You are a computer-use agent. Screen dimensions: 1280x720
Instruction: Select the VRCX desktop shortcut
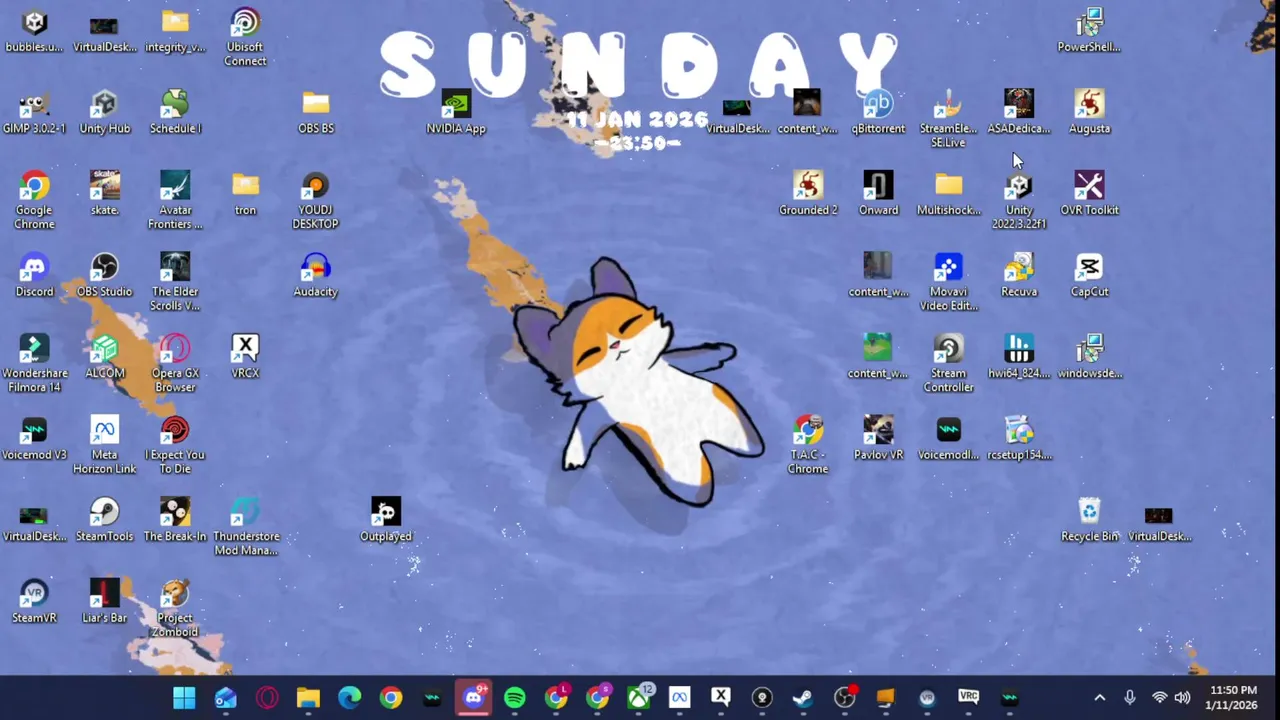(x=245, y=357)
